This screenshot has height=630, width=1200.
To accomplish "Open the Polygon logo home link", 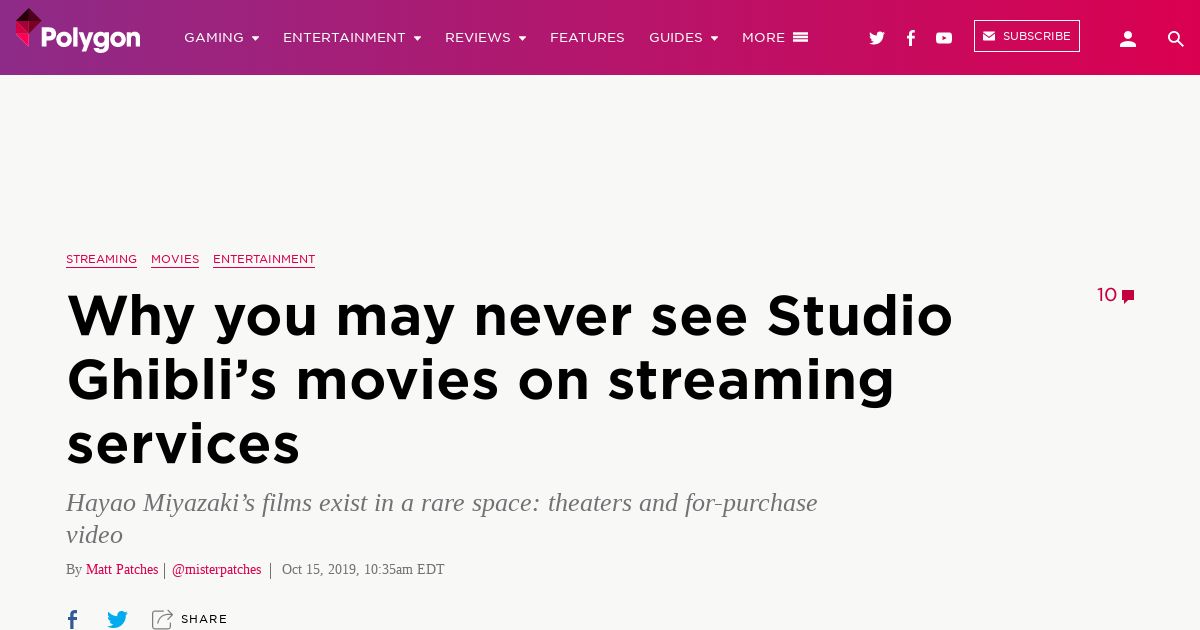I will (78, 32).
